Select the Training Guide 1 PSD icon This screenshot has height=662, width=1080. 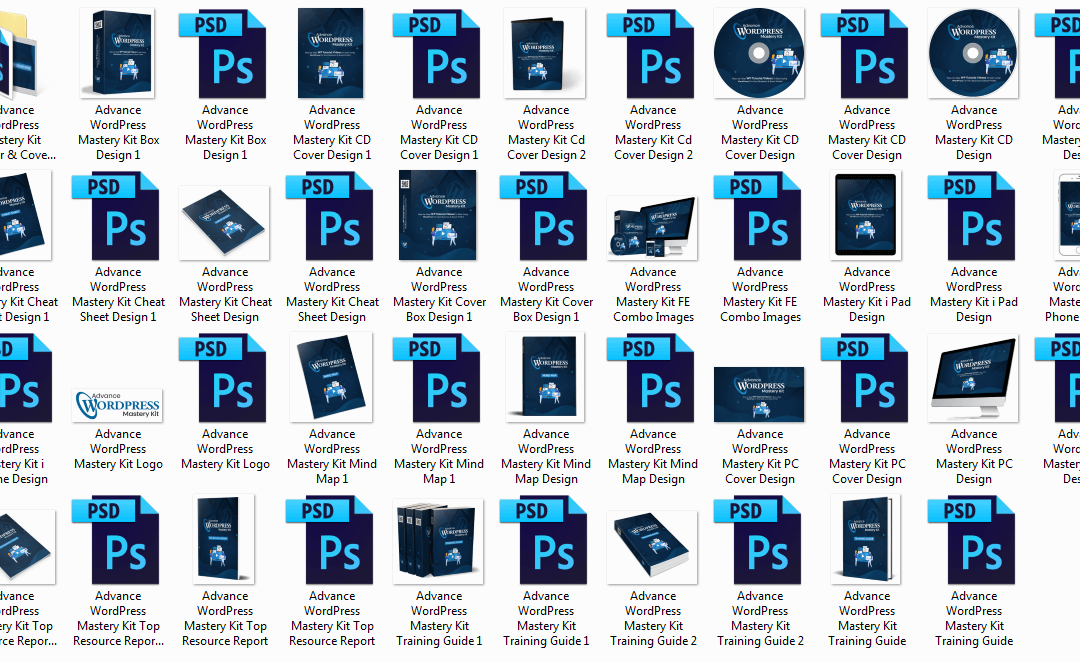point(544,539)
